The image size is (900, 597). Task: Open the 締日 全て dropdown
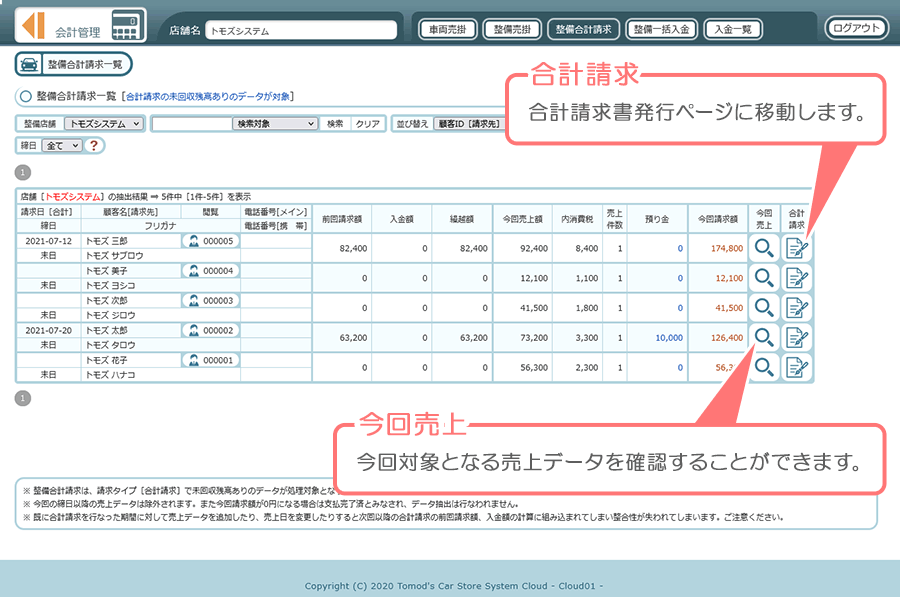point(61,146)
